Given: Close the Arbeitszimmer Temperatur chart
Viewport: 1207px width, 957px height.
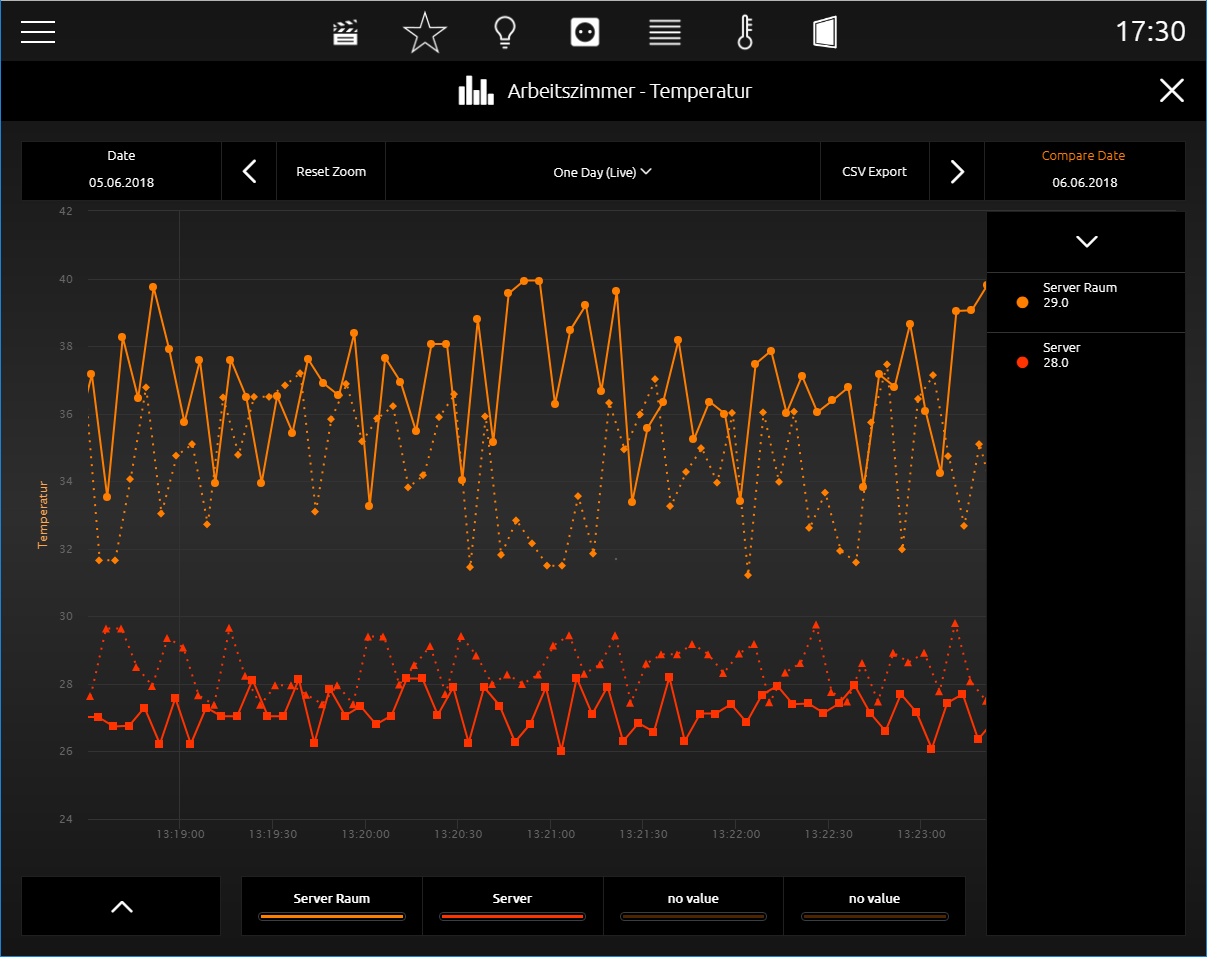Looking at the screenshot, I should tap(1172, 91).
